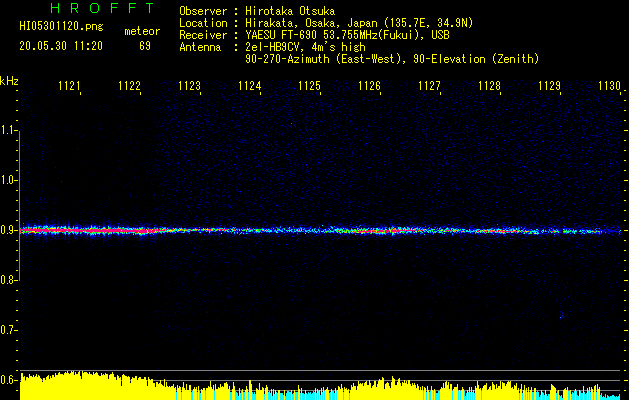Click the 1121 time axis label
The image size is (629, 400).
point(69,86)
